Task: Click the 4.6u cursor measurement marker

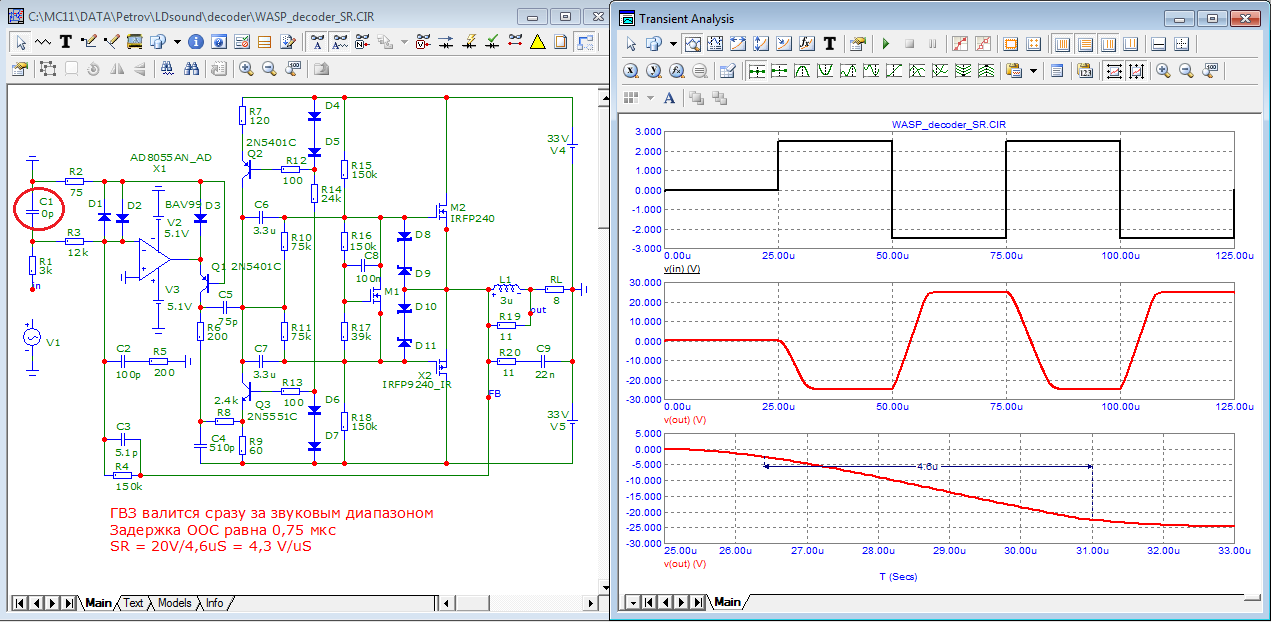Action: [x=926, y=466]
